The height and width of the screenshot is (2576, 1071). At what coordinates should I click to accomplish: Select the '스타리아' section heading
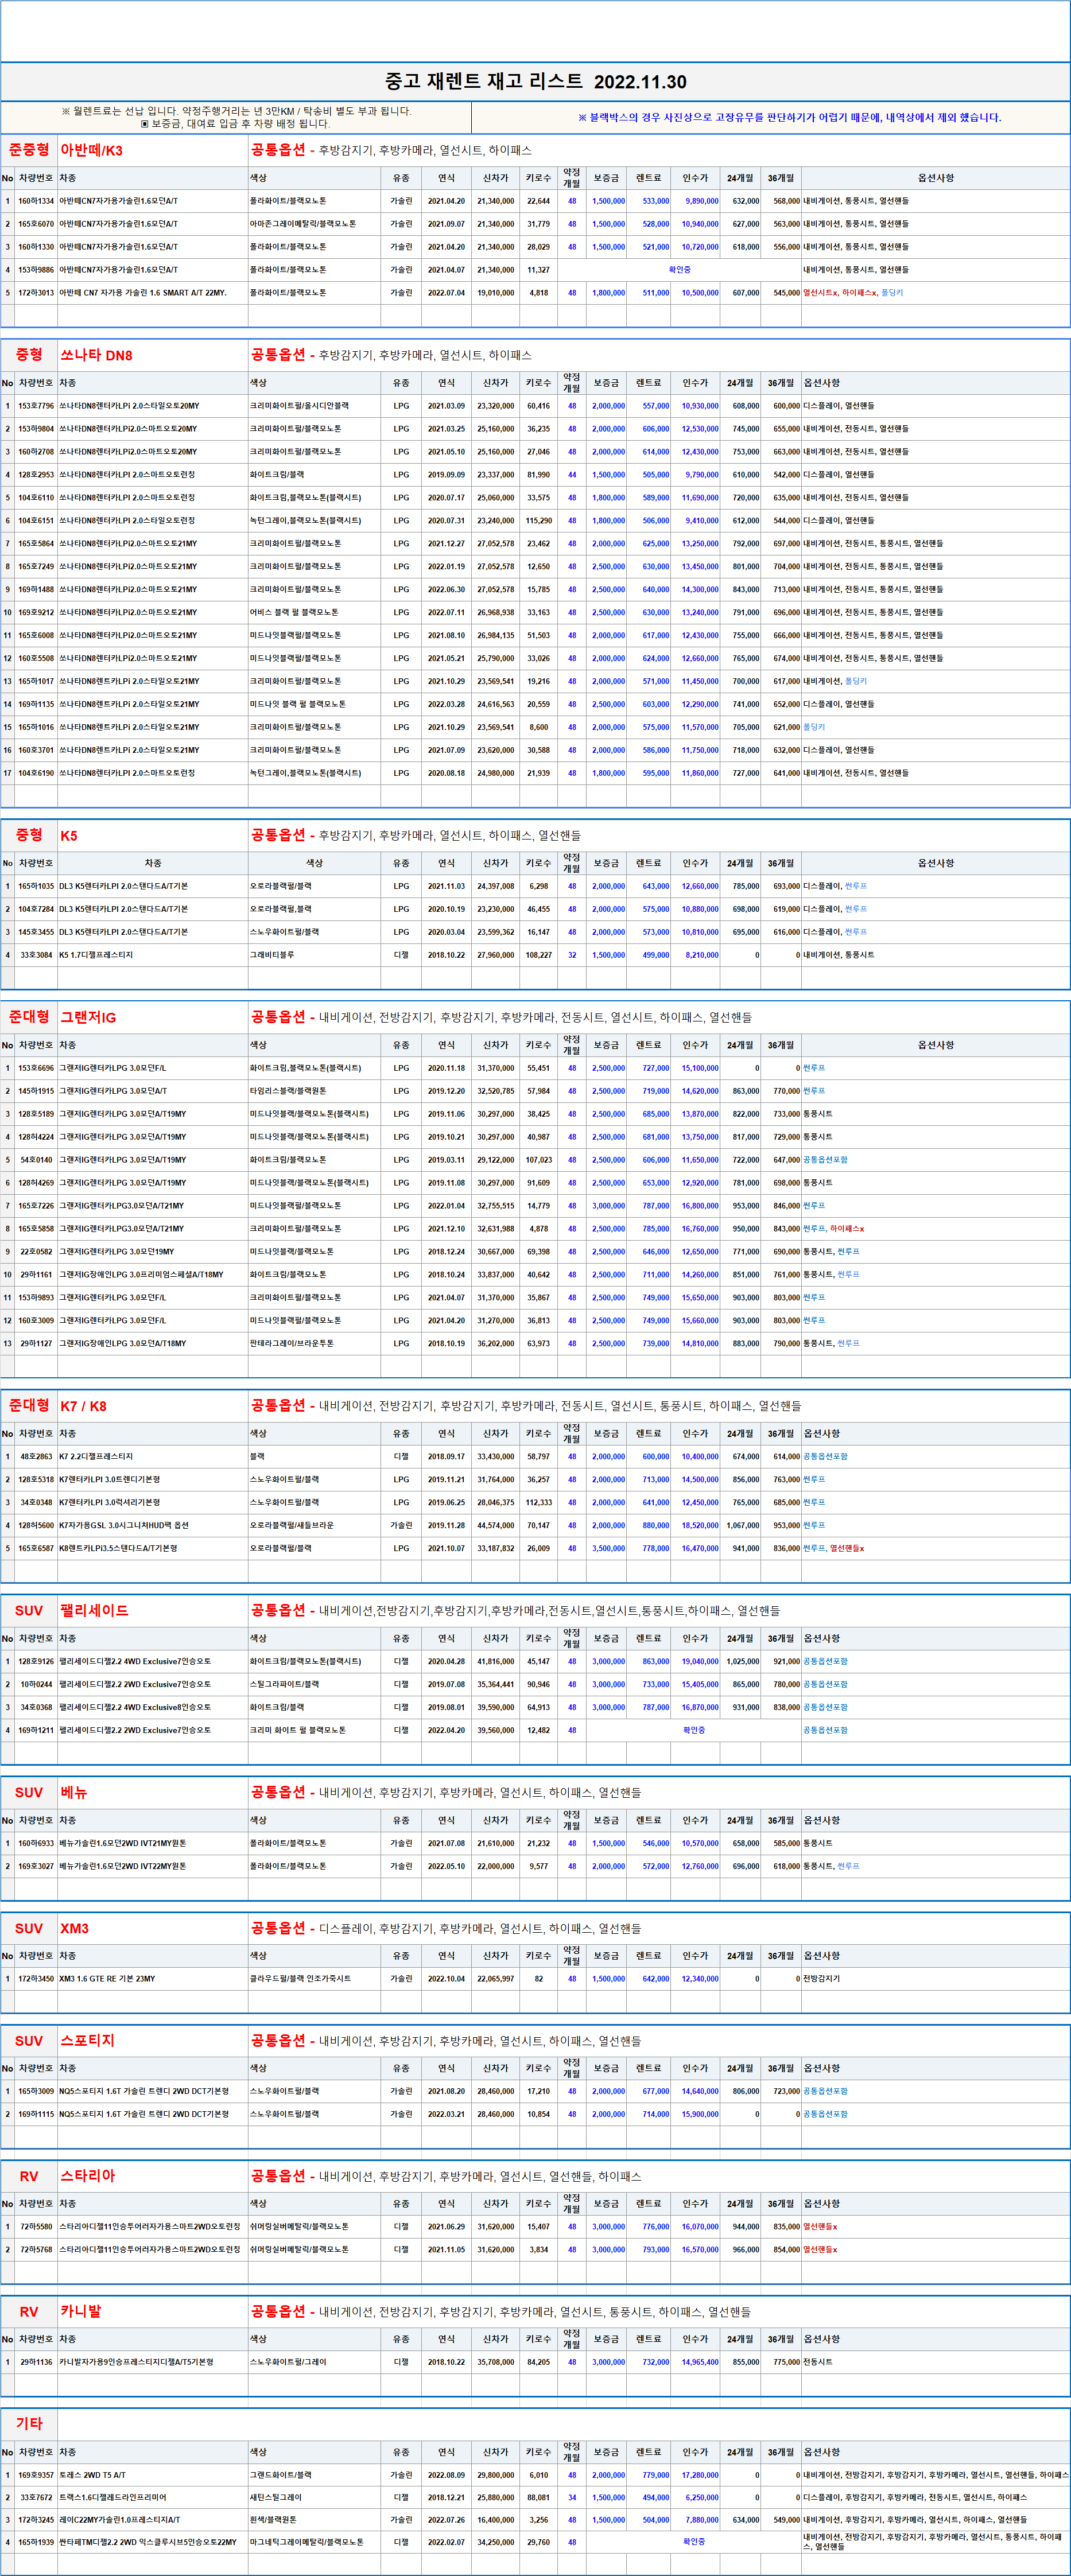pos(87,2176)
